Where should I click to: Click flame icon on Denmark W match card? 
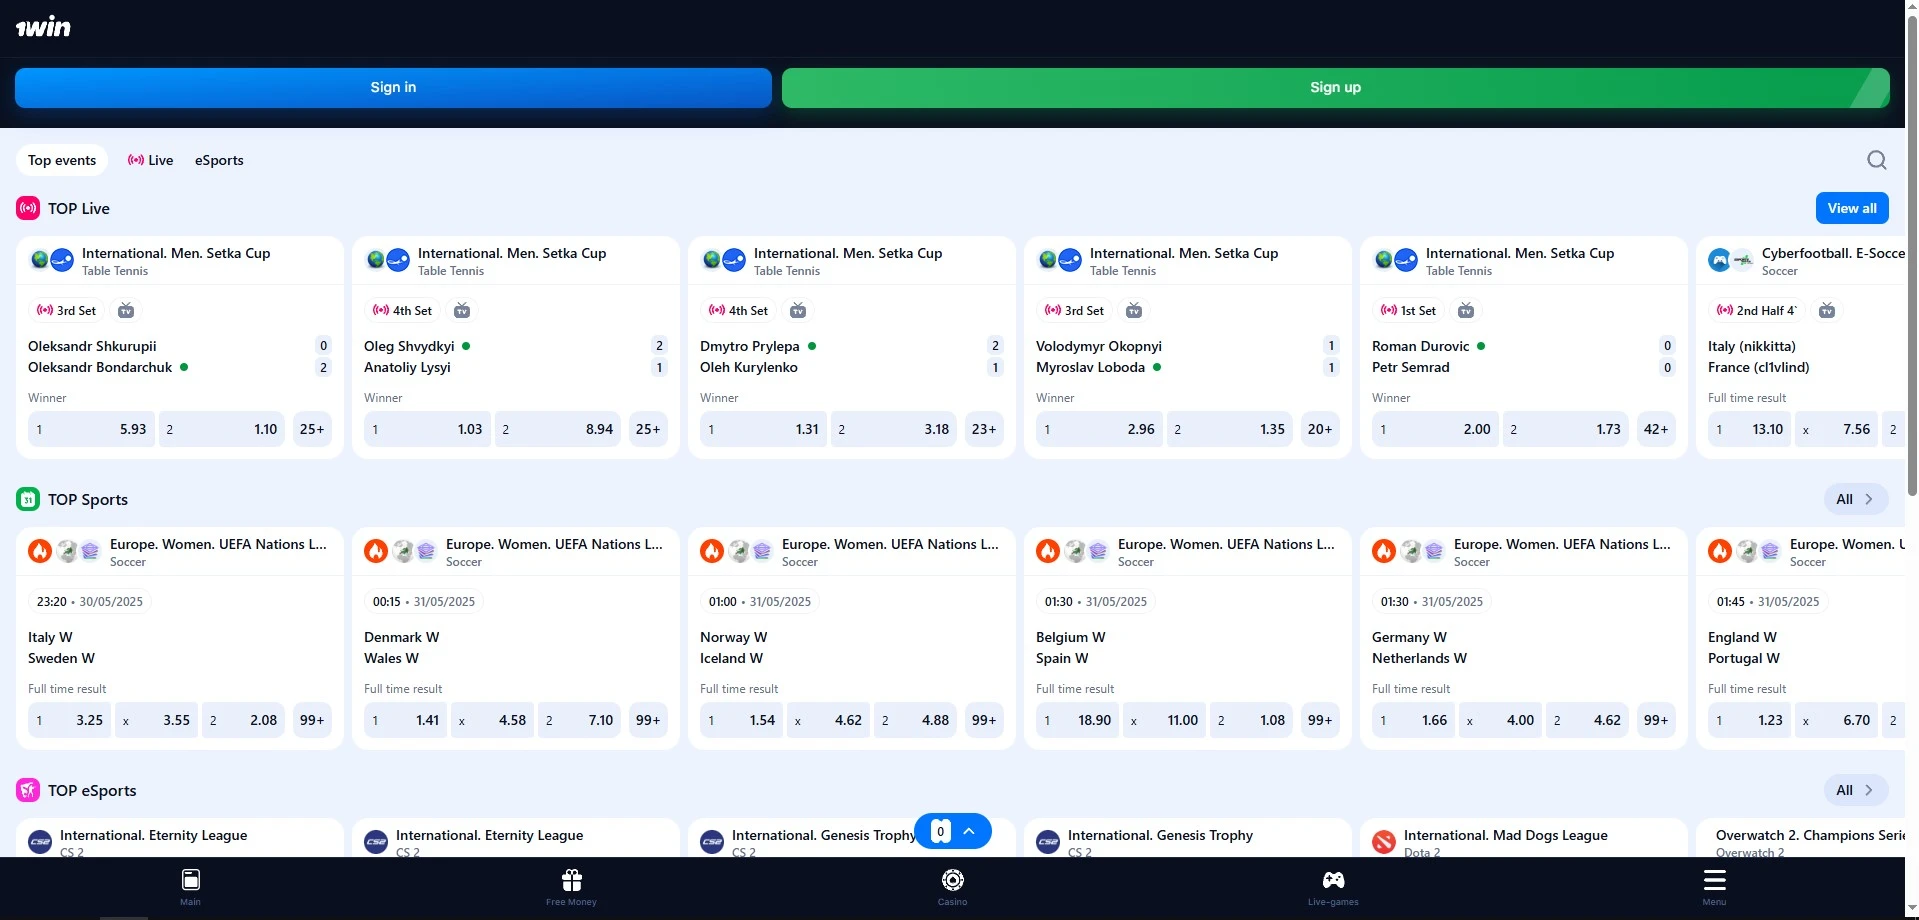(x=376, y=551)
